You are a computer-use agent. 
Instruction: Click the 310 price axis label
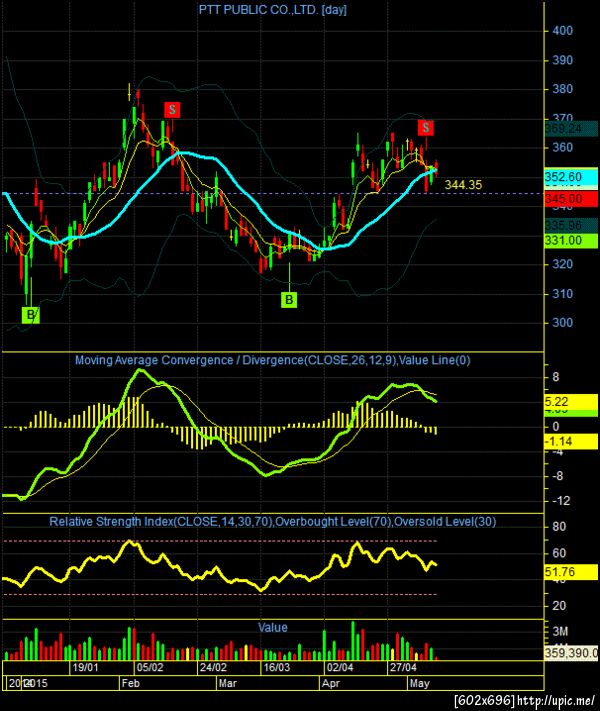pos(562,294)
